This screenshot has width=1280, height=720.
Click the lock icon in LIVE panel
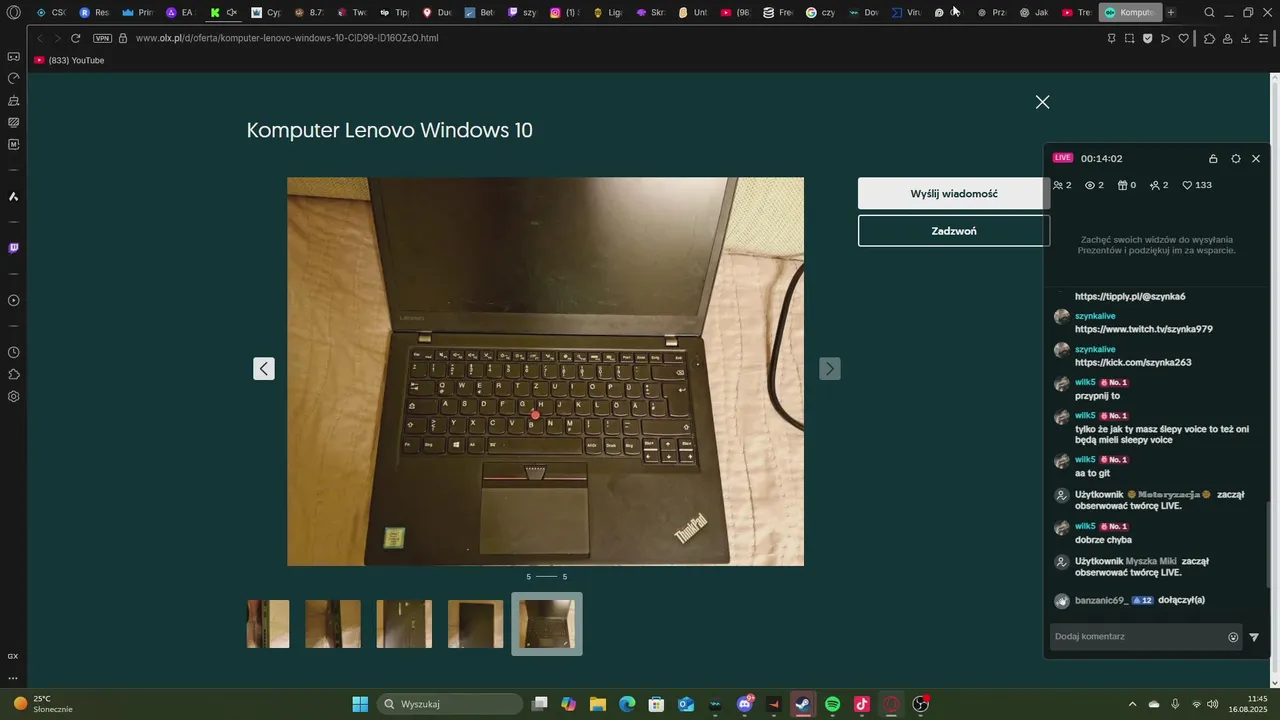click(1213, 158)
